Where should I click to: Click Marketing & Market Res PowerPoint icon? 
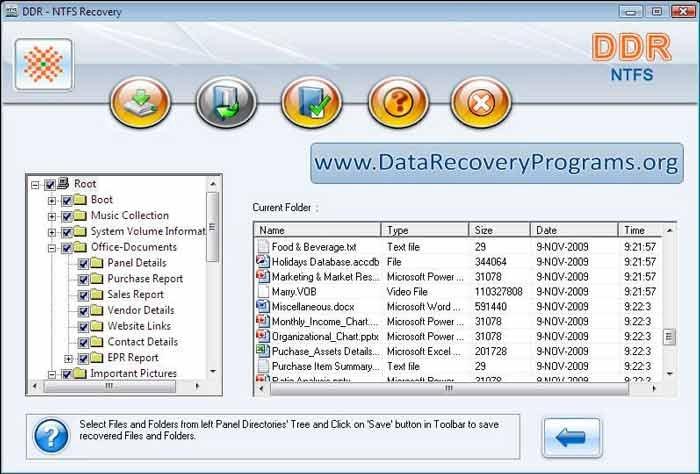coord(263,276)
